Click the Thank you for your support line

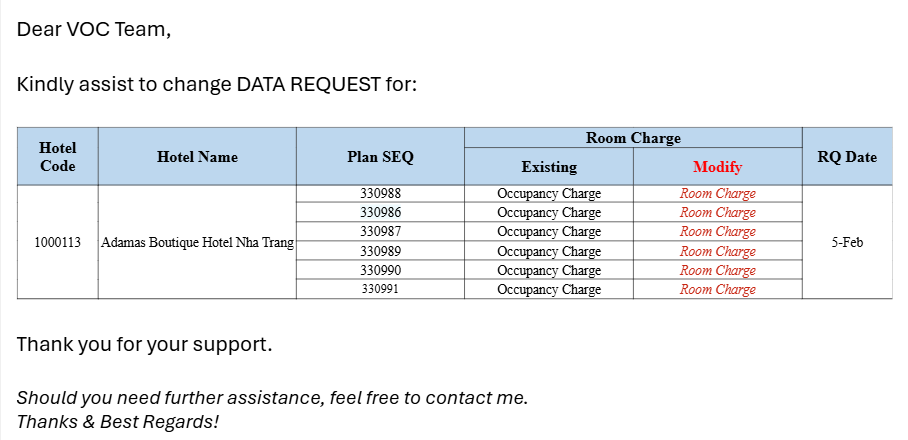point(144,345)
